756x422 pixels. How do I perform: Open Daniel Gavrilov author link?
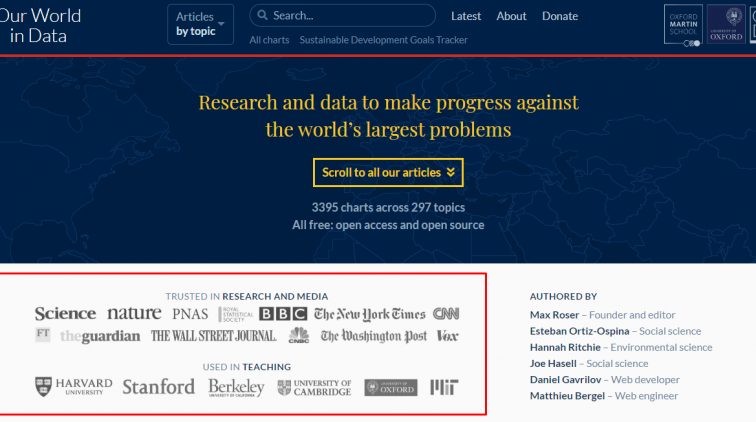[x=566, y=380]
